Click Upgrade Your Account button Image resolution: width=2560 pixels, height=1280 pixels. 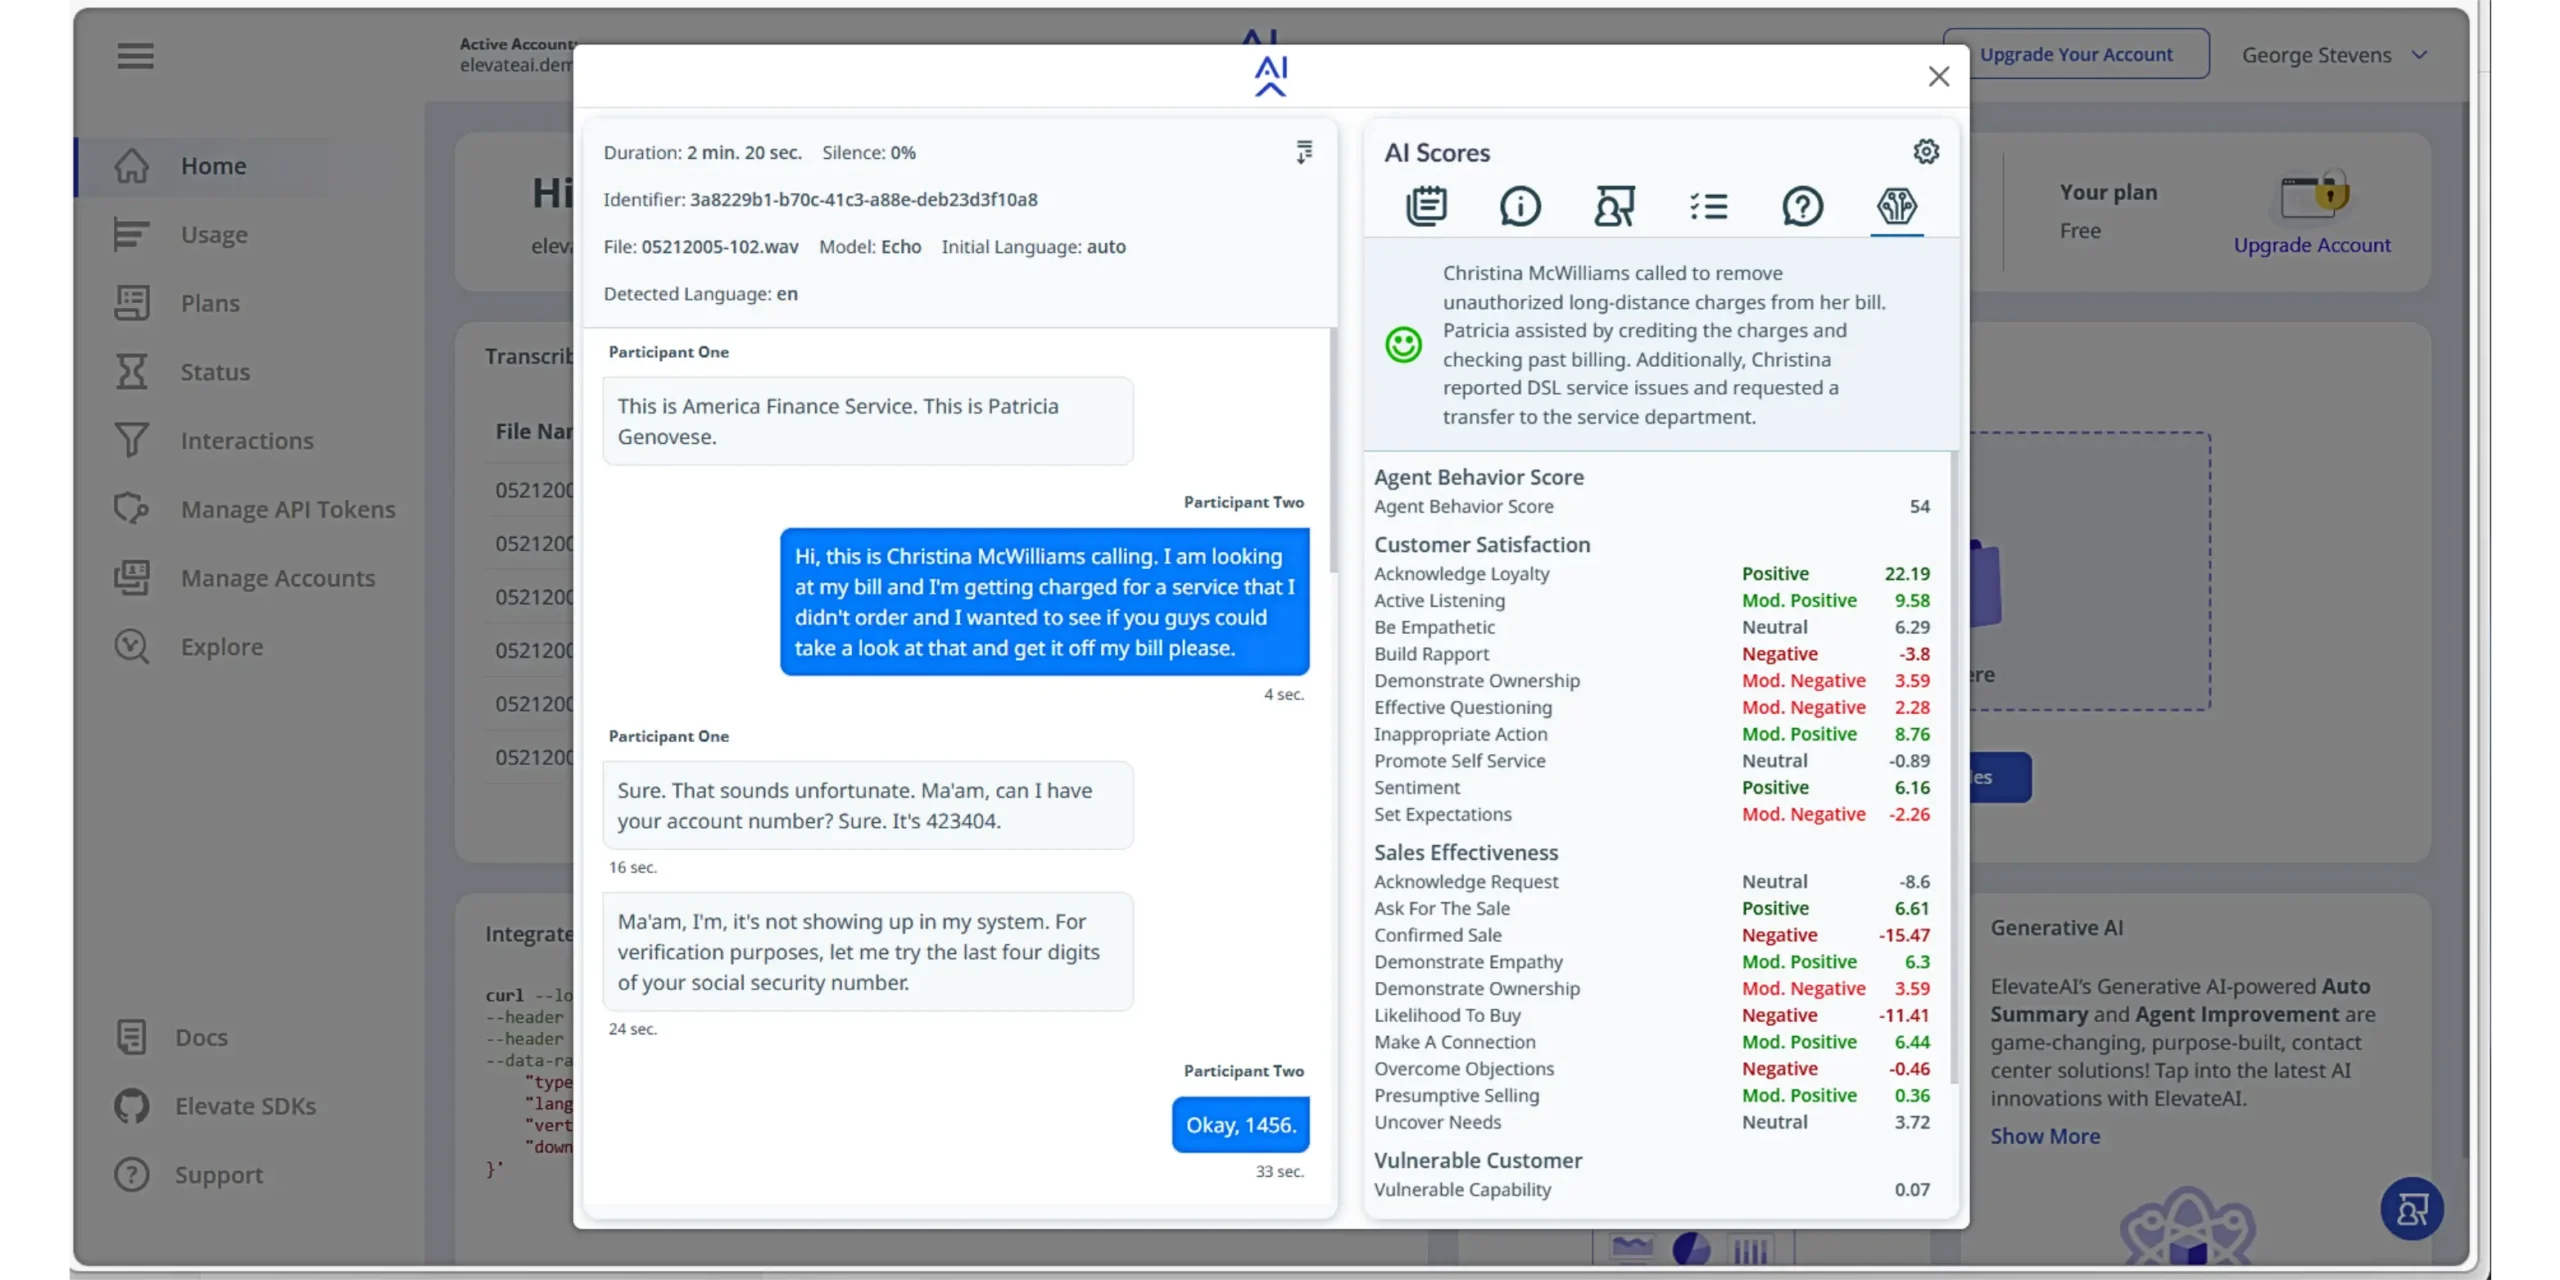(x=2076, y=54)
